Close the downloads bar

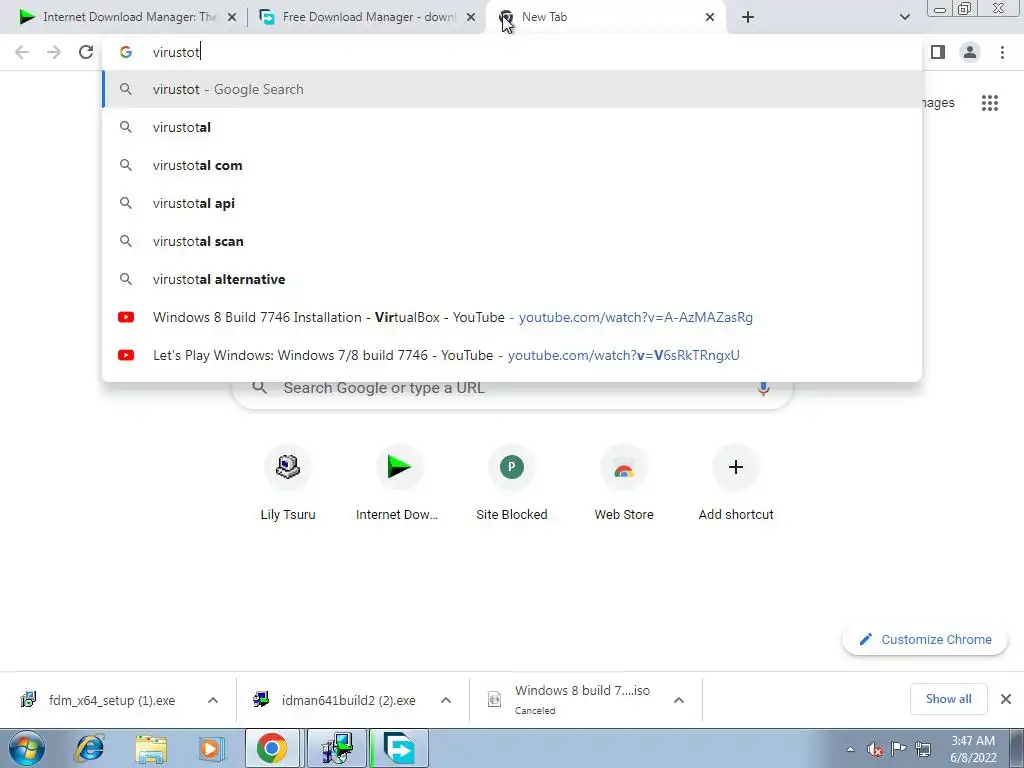pos(1006,699)
